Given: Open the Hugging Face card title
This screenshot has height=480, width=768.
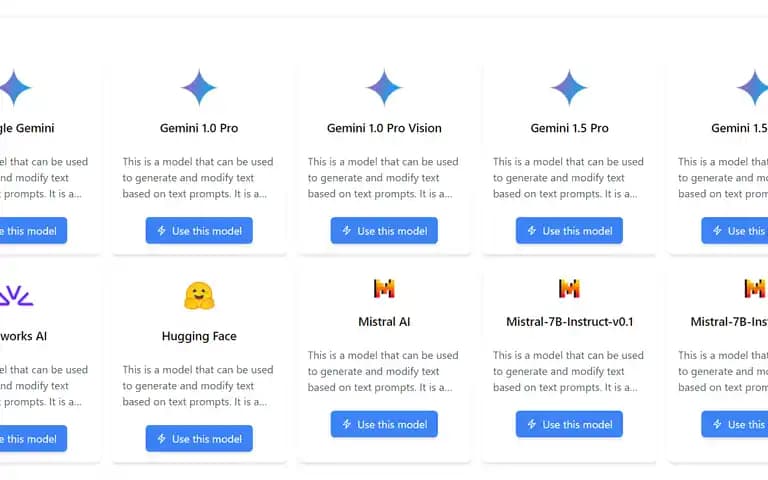Looking at the screenshot, I should [199, 336].
